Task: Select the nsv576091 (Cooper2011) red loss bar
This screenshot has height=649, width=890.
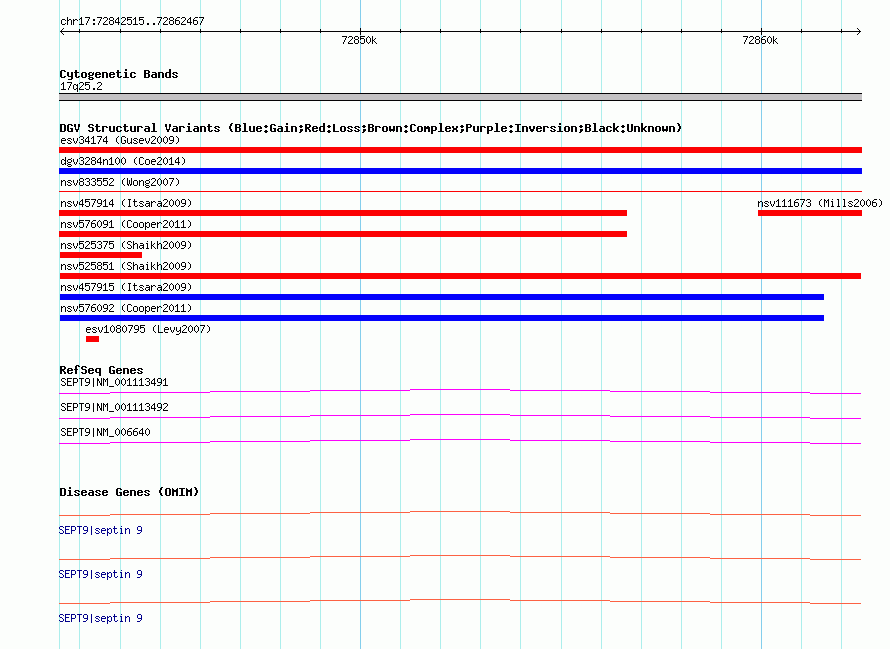Action: tap(343, 234)
